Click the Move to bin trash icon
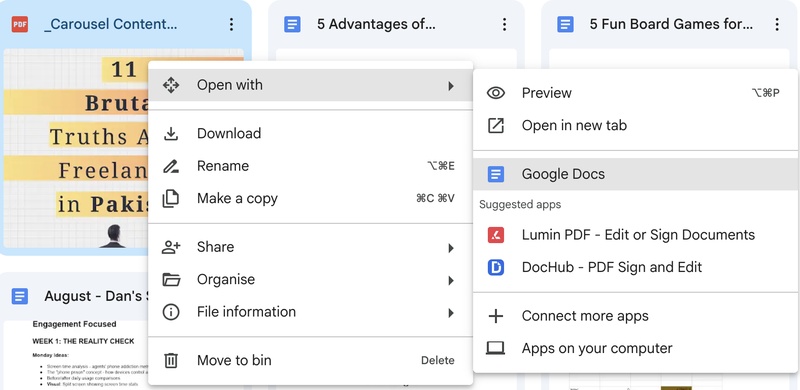 [171, 360]
